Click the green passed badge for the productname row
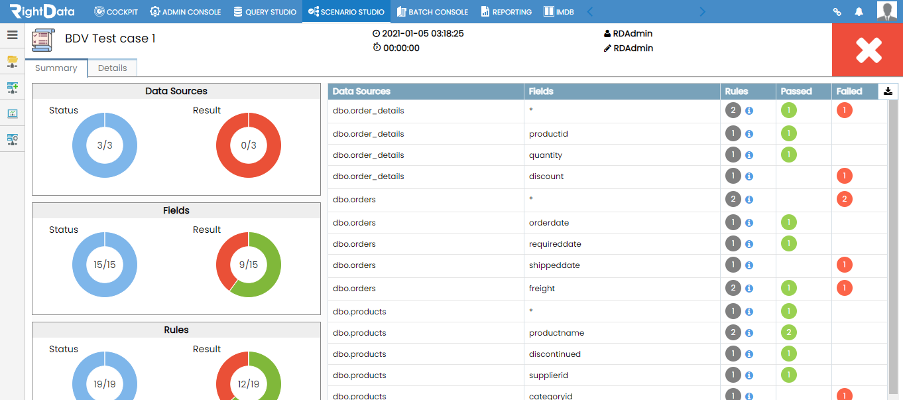Image resolution: width=904 pixels, height=400 pixels. (x=789, y=331)
